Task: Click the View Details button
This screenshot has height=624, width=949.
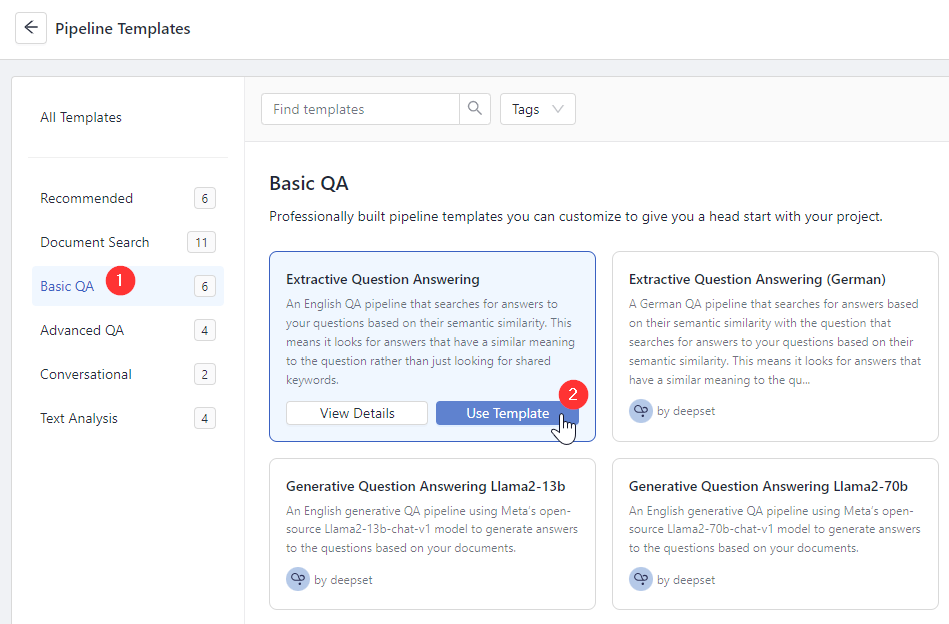Action: [356, 412]
